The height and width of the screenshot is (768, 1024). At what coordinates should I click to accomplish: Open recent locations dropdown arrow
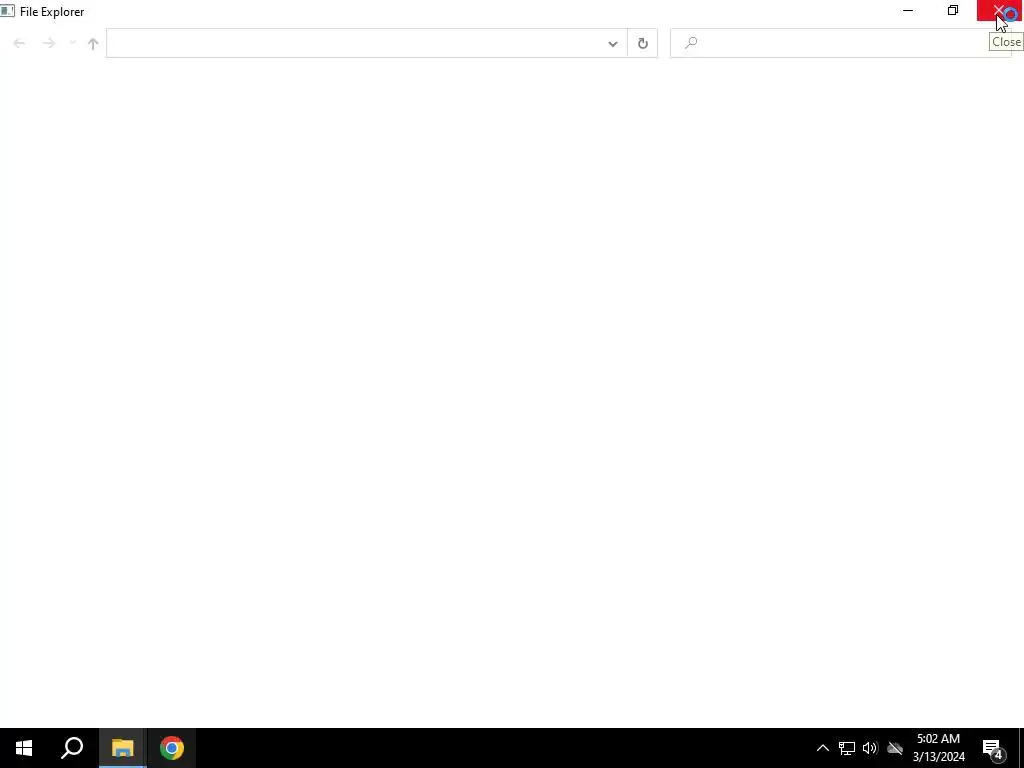coord(72,43)
